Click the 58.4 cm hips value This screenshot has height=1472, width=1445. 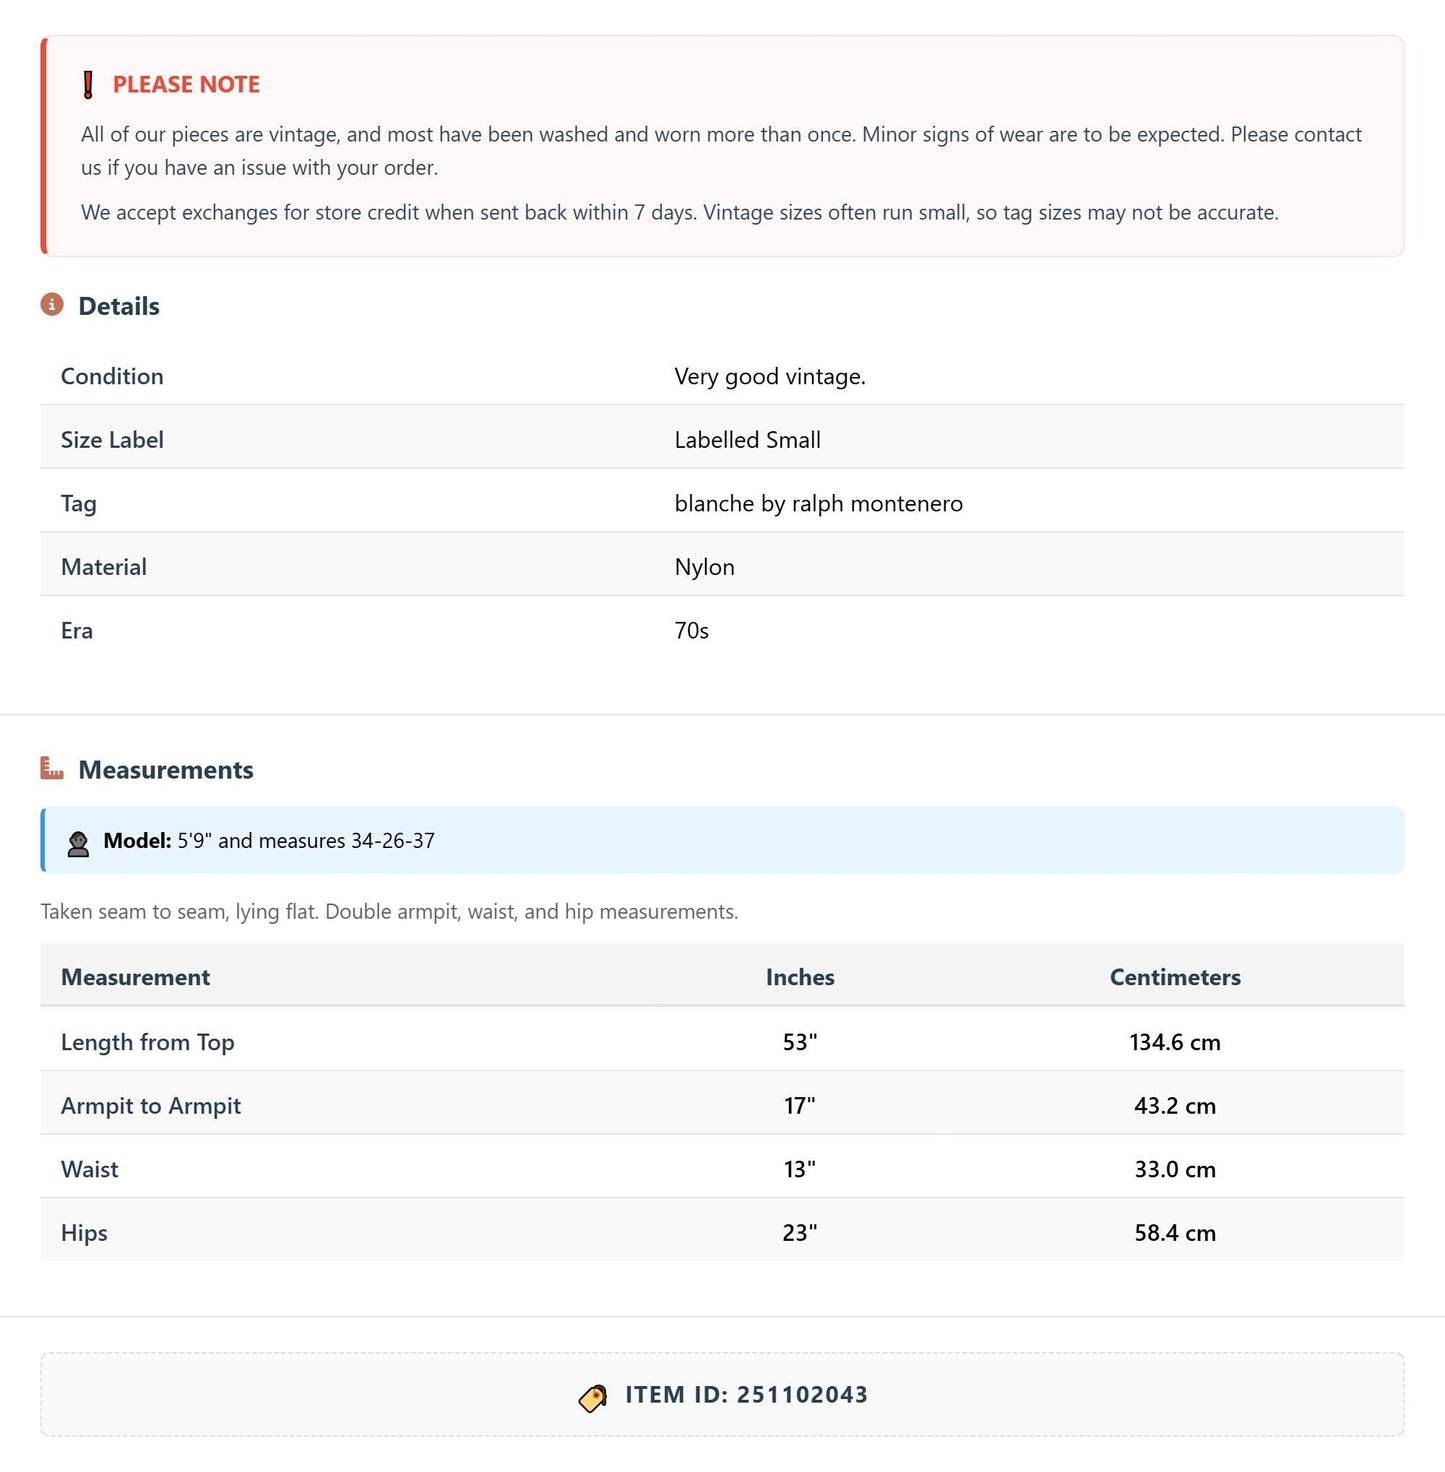coord(1175,1233)
